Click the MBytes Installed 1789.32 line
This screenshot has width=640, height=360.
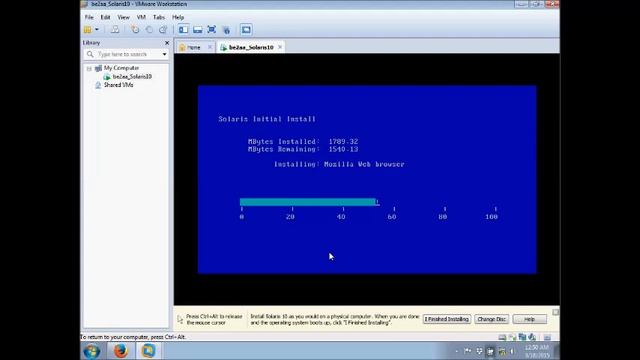pyautogui.click(x=303, y=141)
